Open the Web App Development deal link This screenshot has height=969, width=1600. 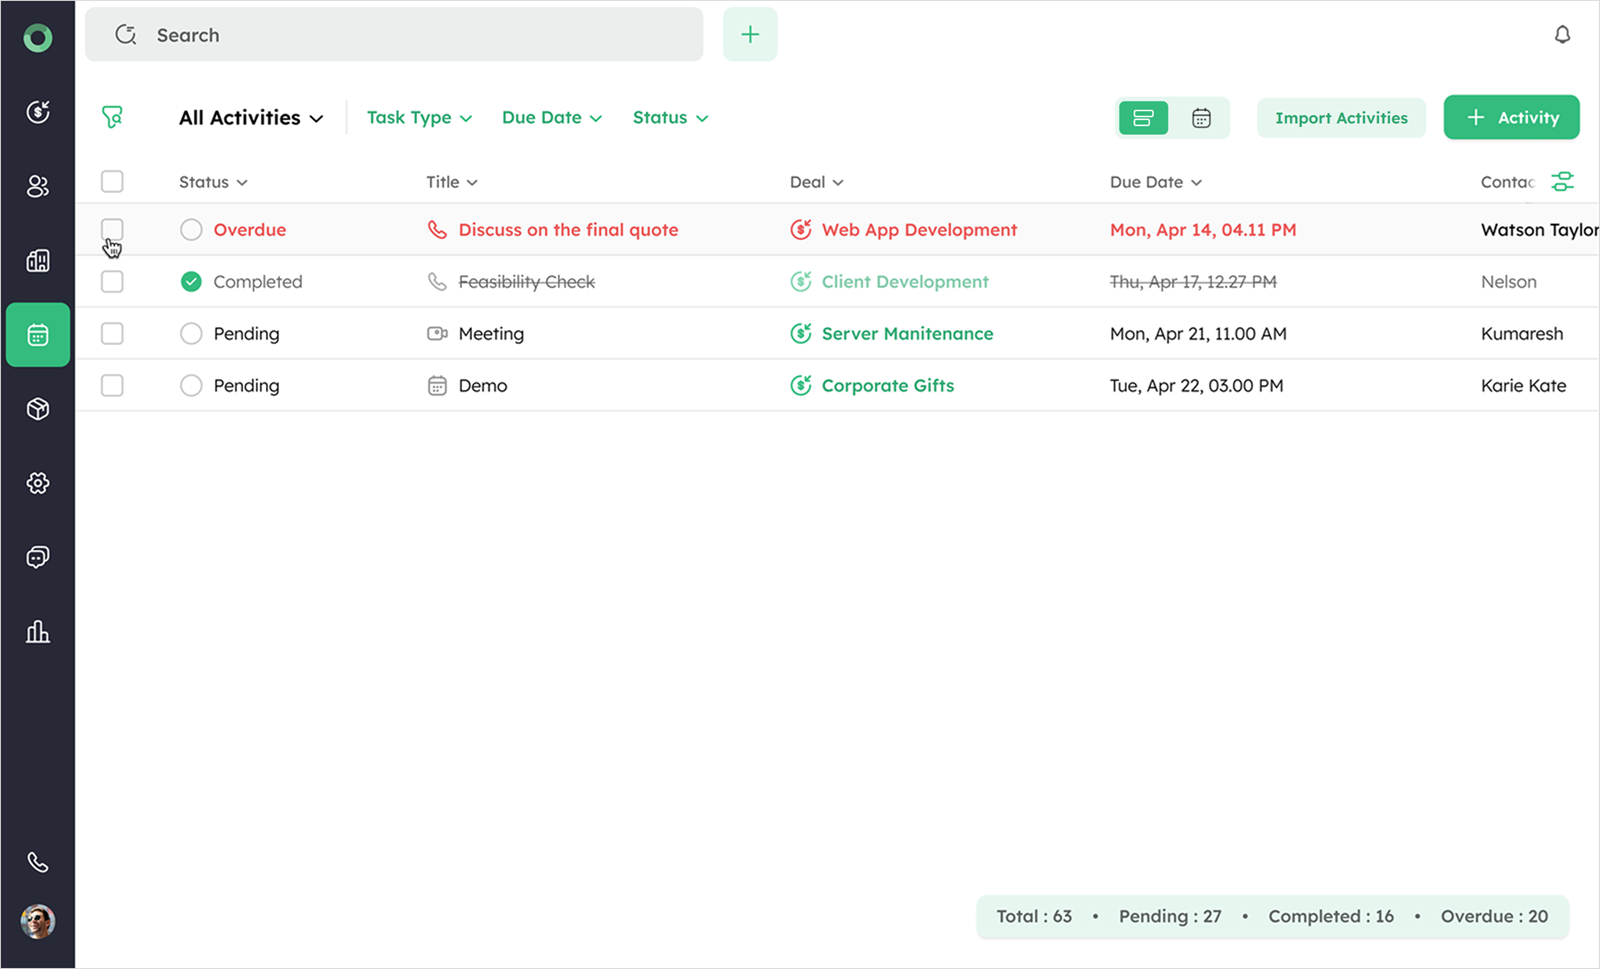click(x=919, y=230)
